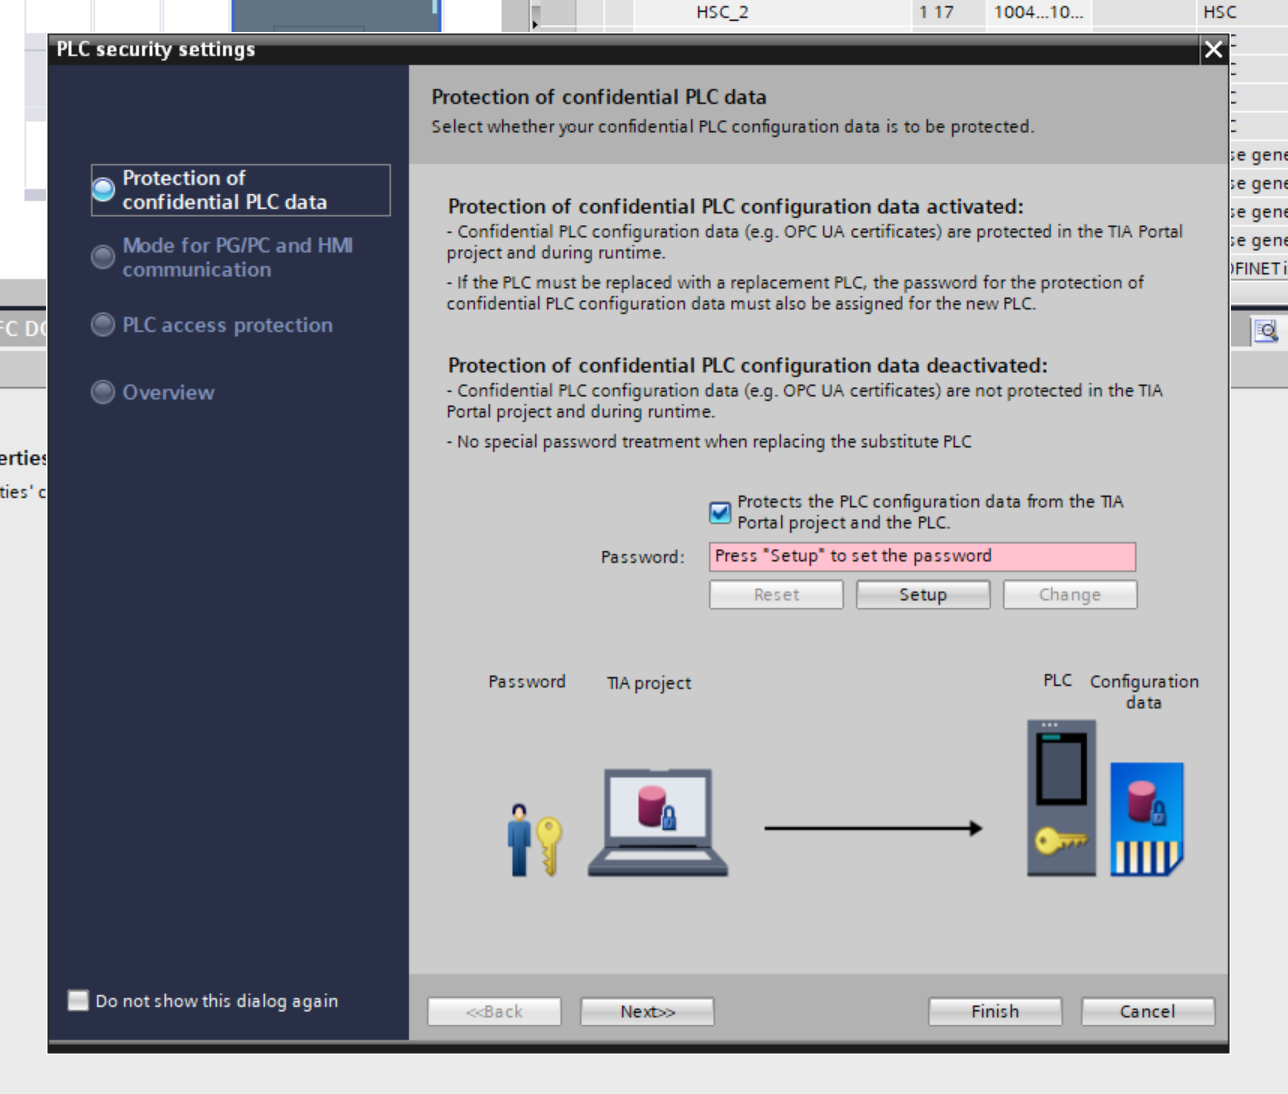Click the Change password button

pos(1070,595)
